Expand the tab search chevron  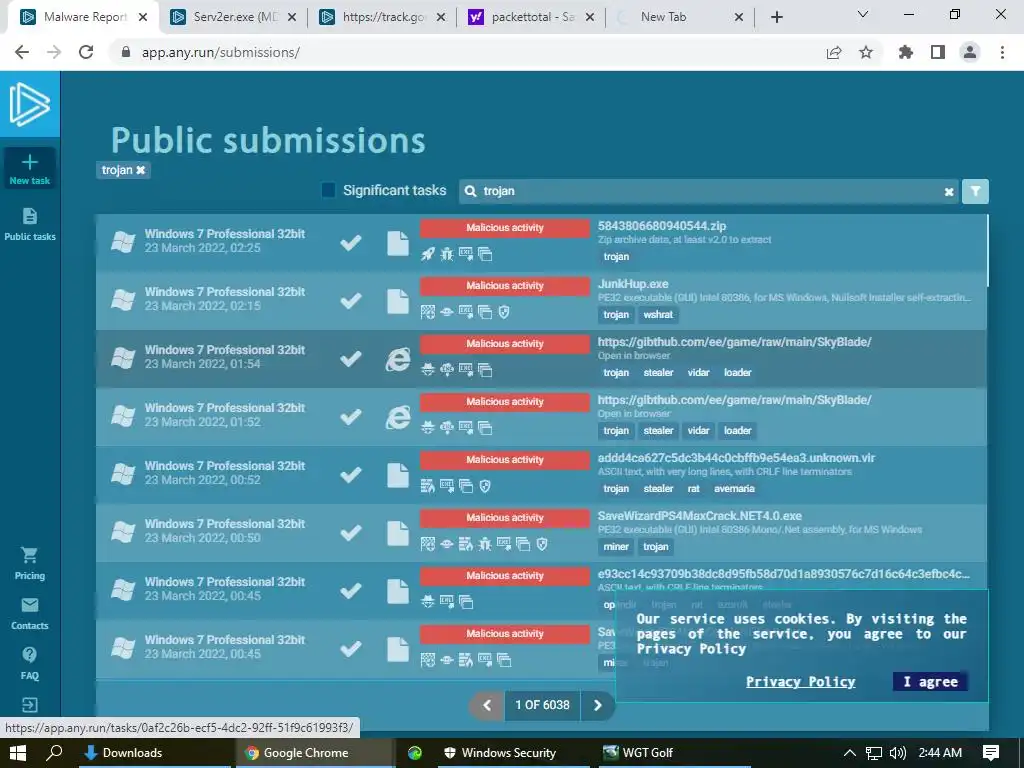(x=863, y=14)
